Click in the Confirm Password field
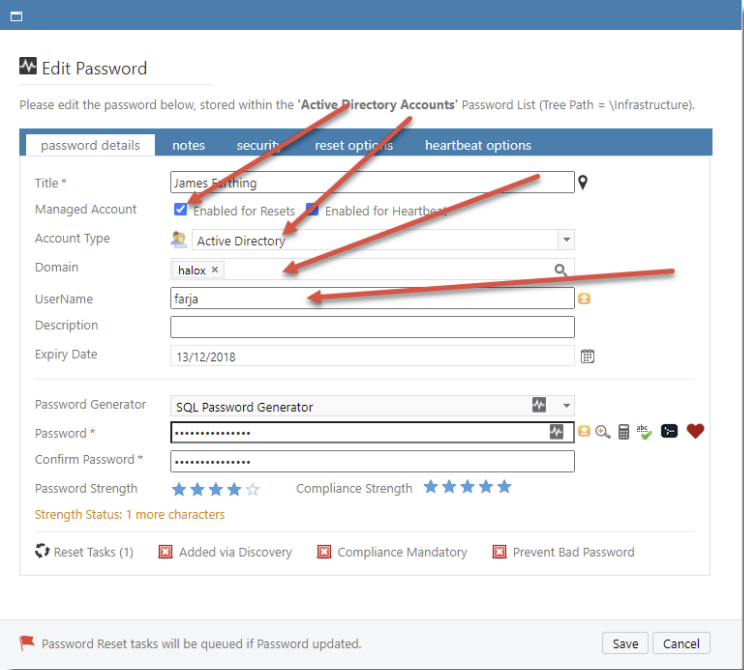The image size is (744, 670). point(372,461)
